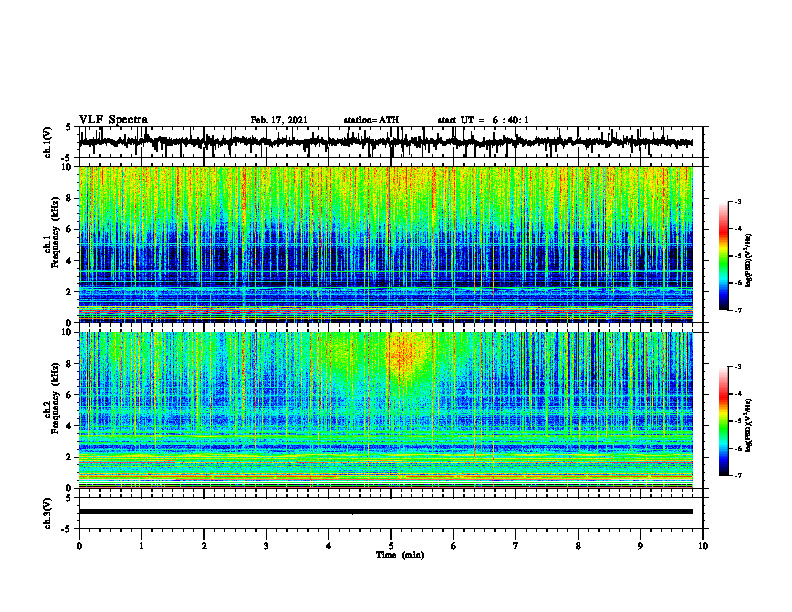Click the flat black ch.3 voltage trace

(386, 512)
